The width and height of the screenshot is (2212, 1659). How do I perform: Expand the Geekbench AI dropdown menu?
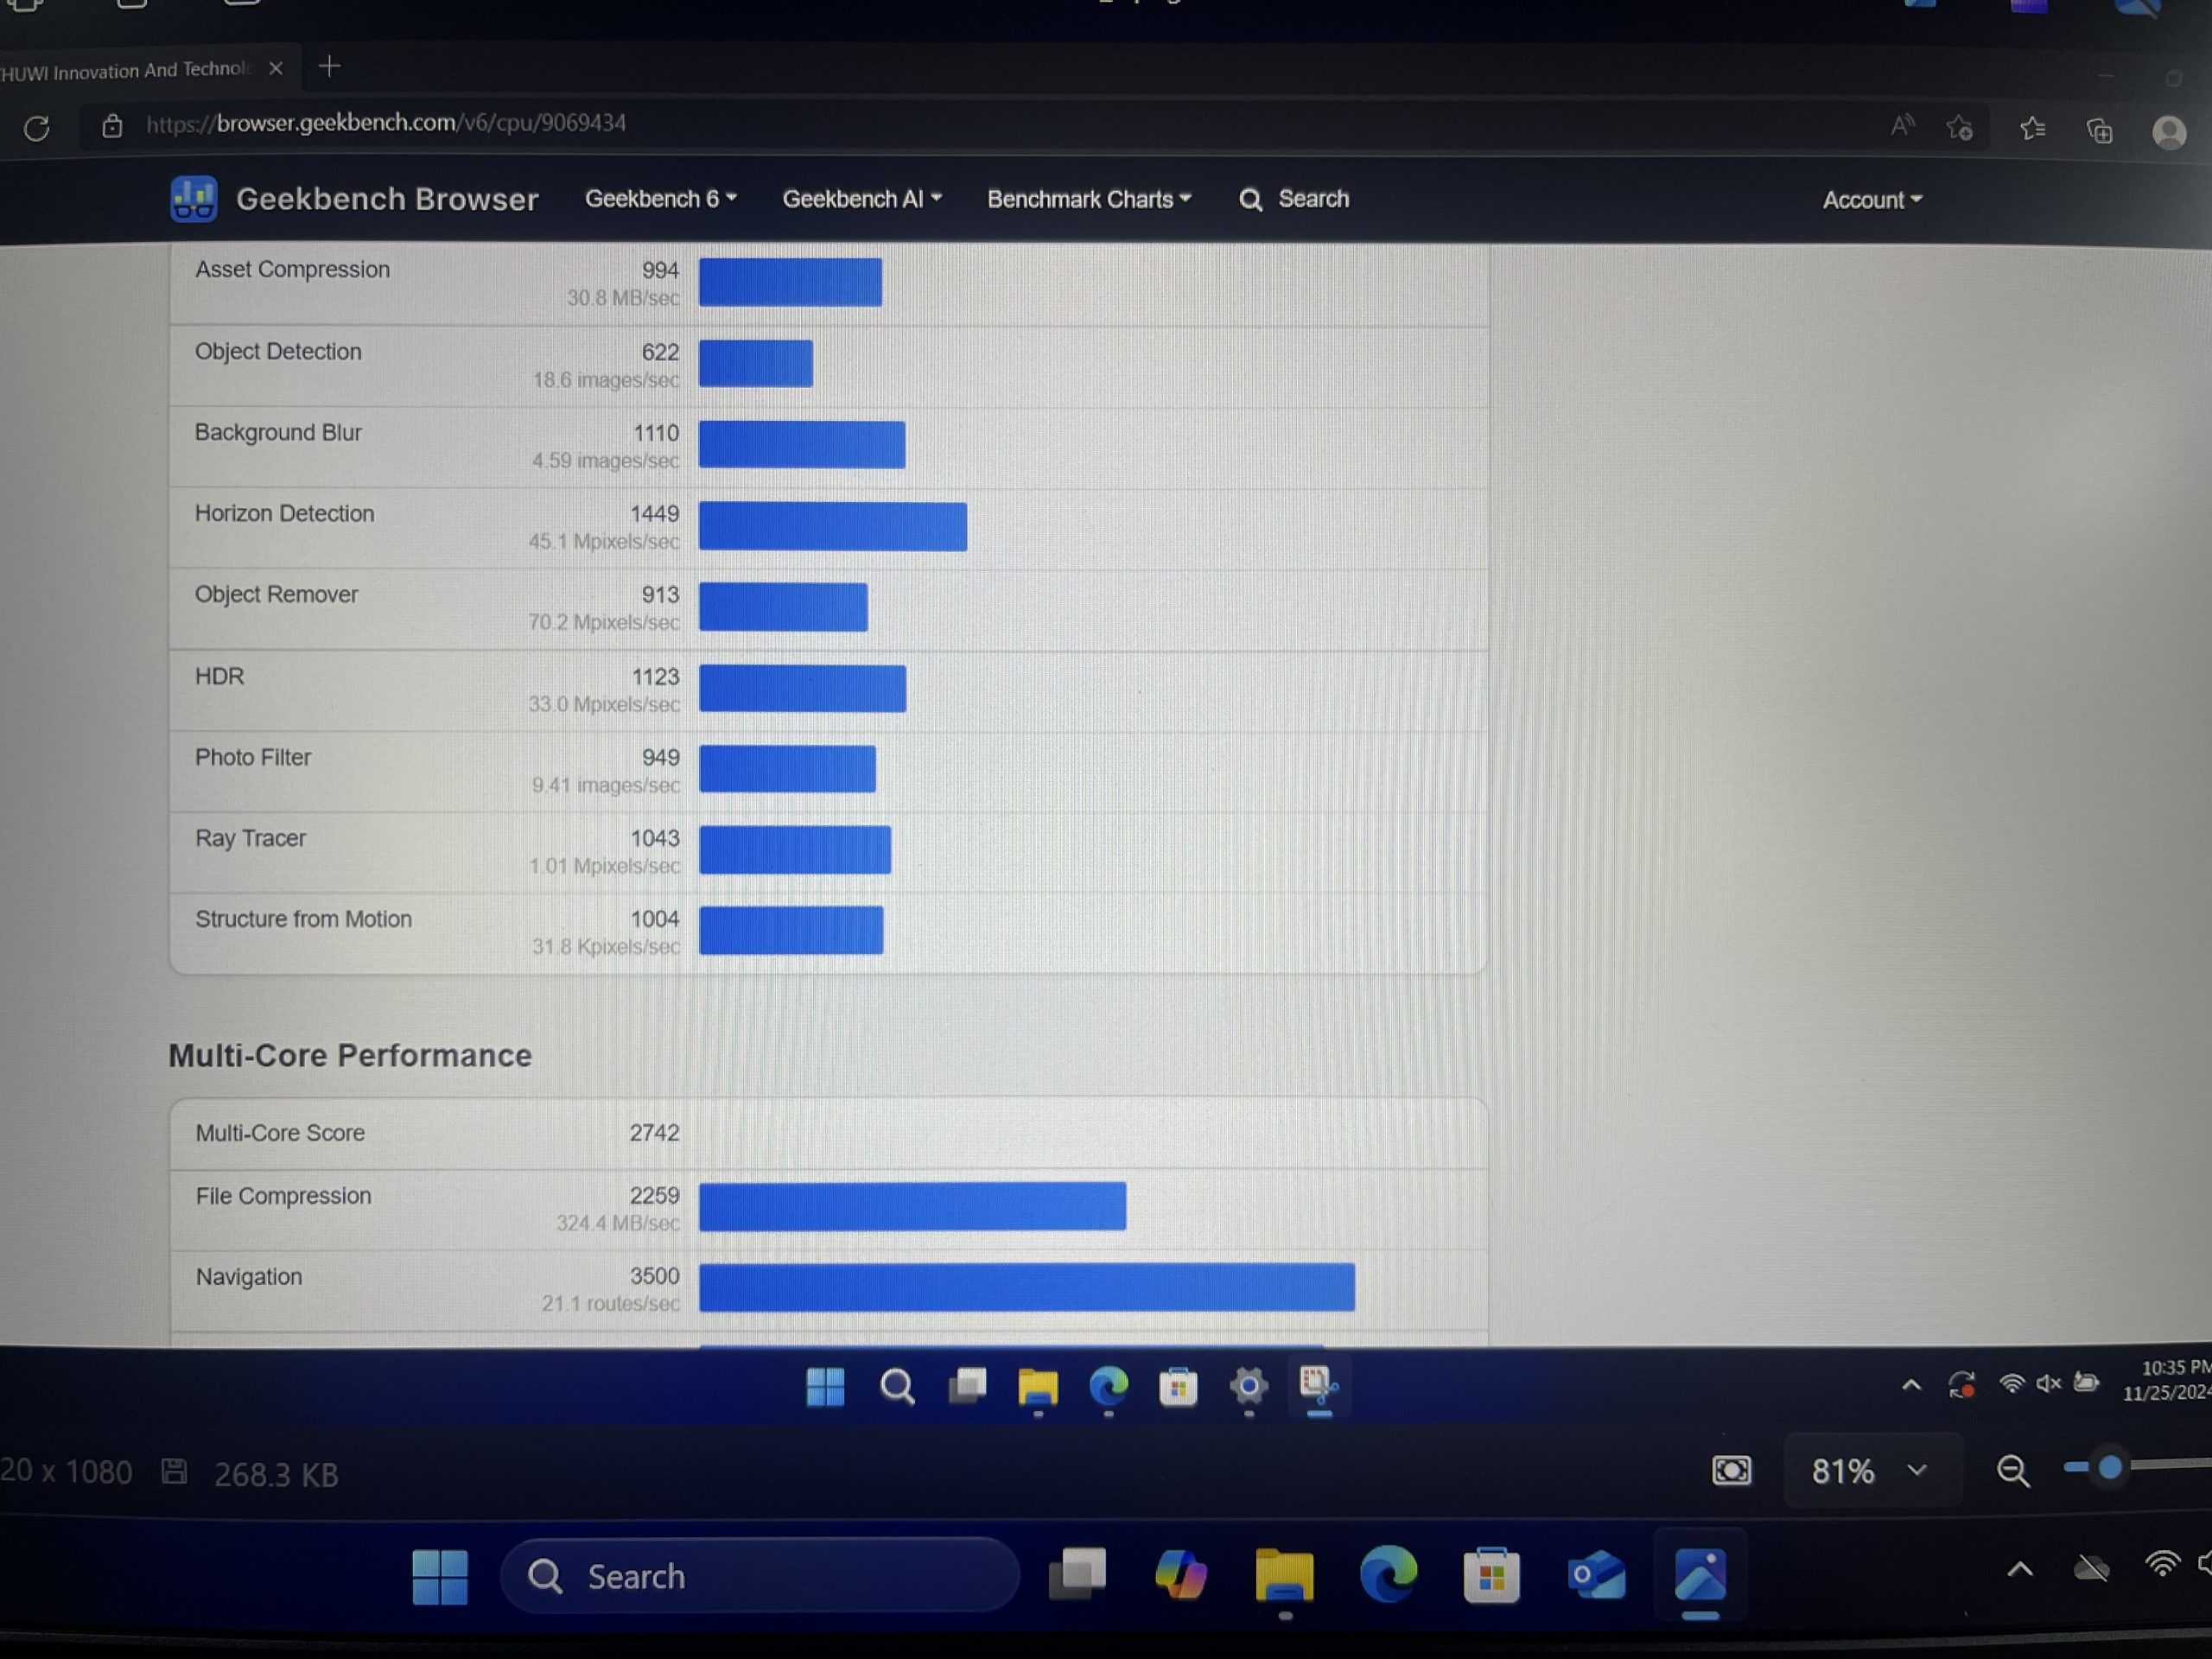coord(861,199)
